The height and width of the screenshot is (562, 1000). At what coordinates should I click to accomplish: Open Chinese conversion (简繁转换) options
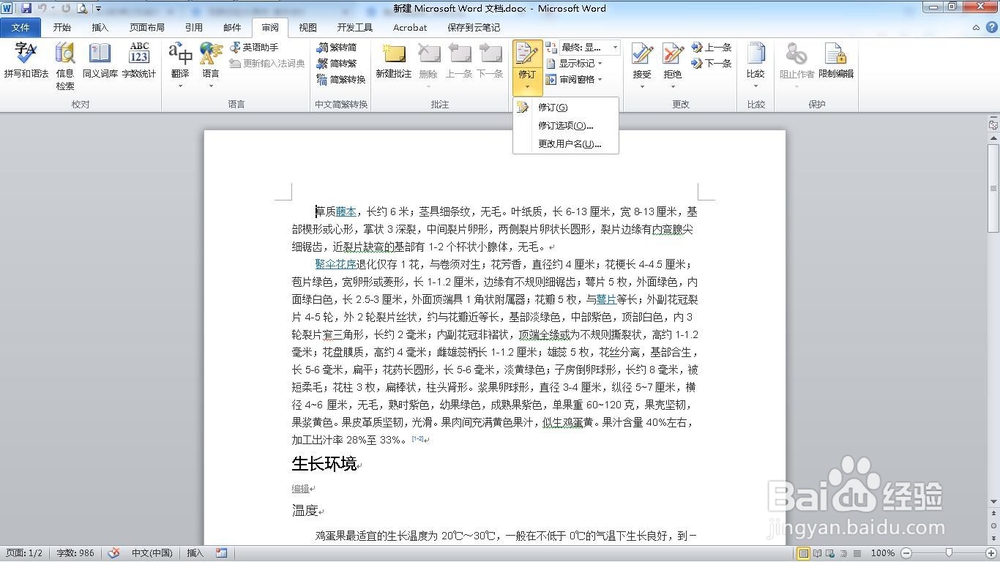[341, 79]
